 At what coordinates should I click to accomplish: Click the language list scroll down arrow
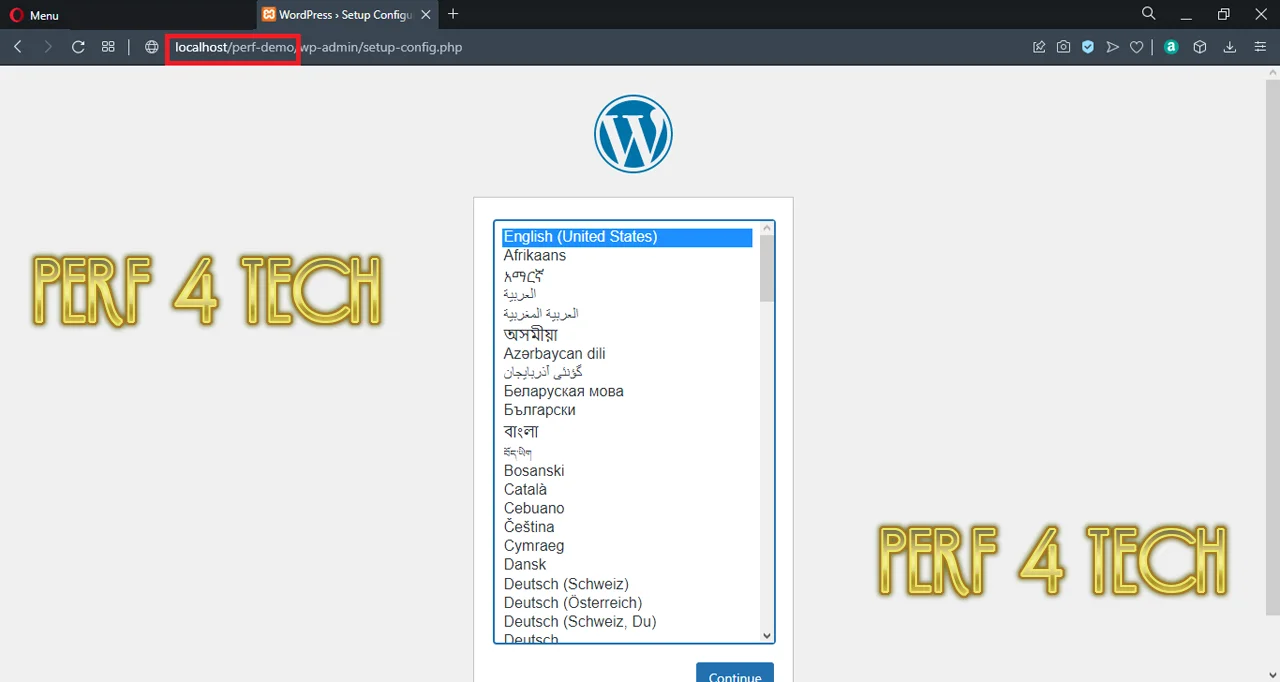pyautogui.click(x=767, y=635)
